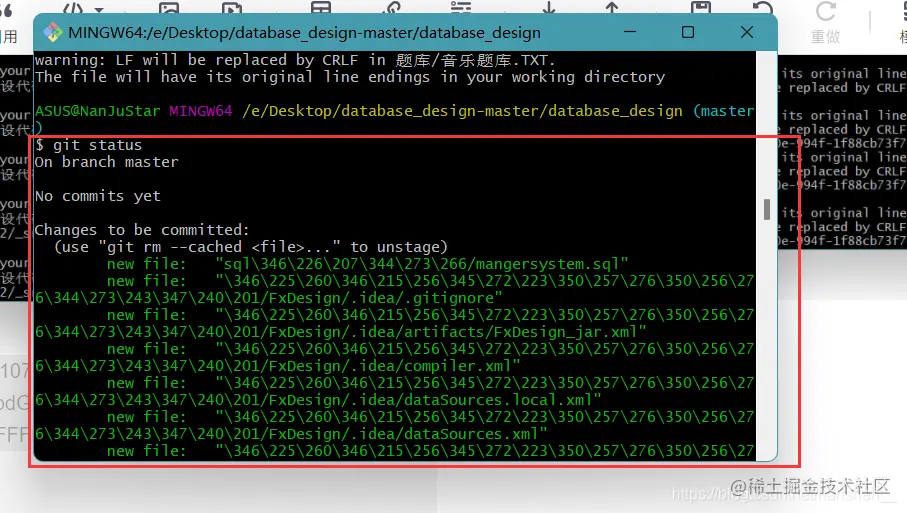Screen dimensions: 907x513
Task: Click the "Changes to be committed:" line
Action: pos(142,230)
